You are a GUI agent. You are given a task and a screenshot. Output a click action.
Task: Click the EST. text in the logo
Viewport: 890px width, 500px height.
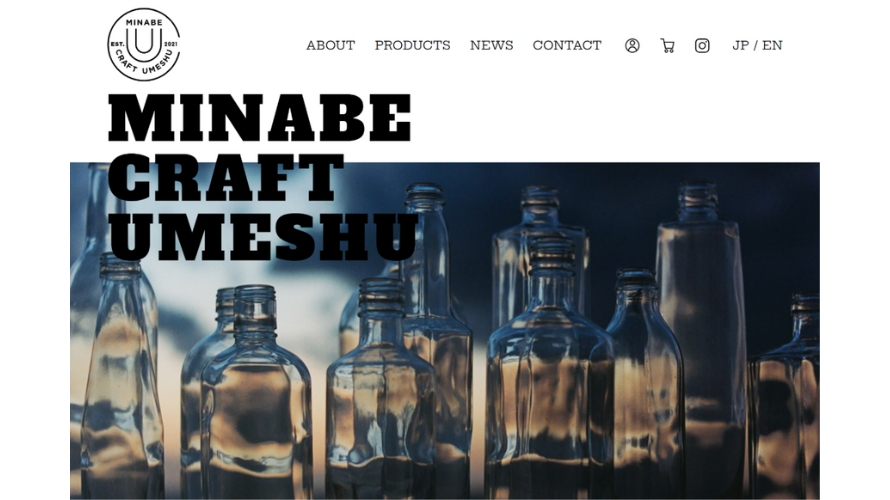[x=117, y=44]
